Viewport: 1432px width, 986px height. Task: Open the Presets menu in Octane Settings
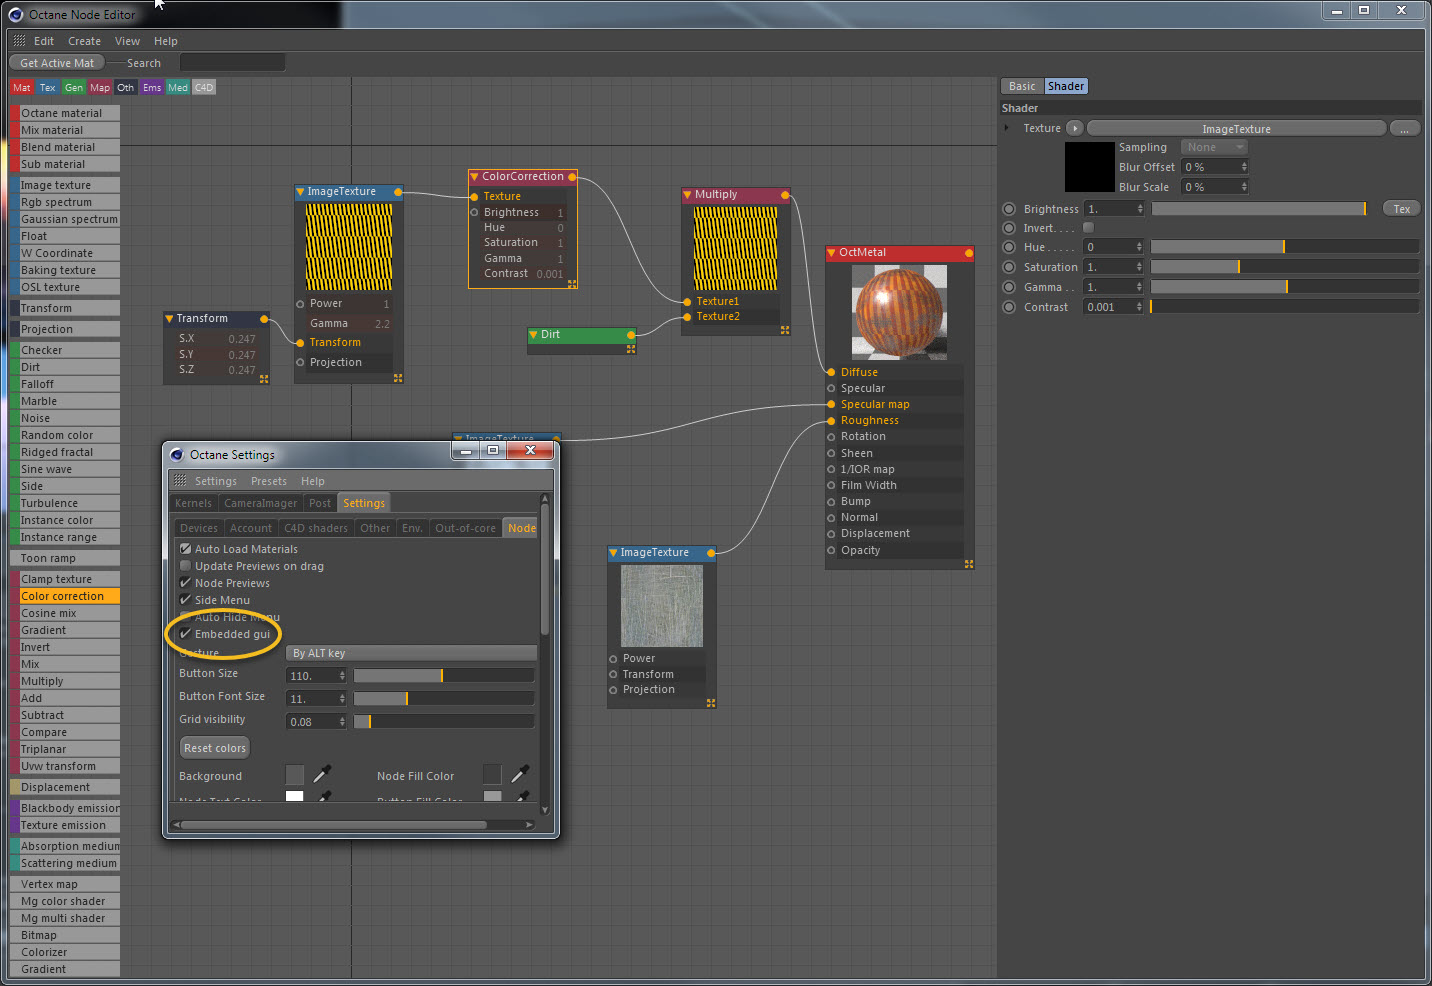pos(269,481)
